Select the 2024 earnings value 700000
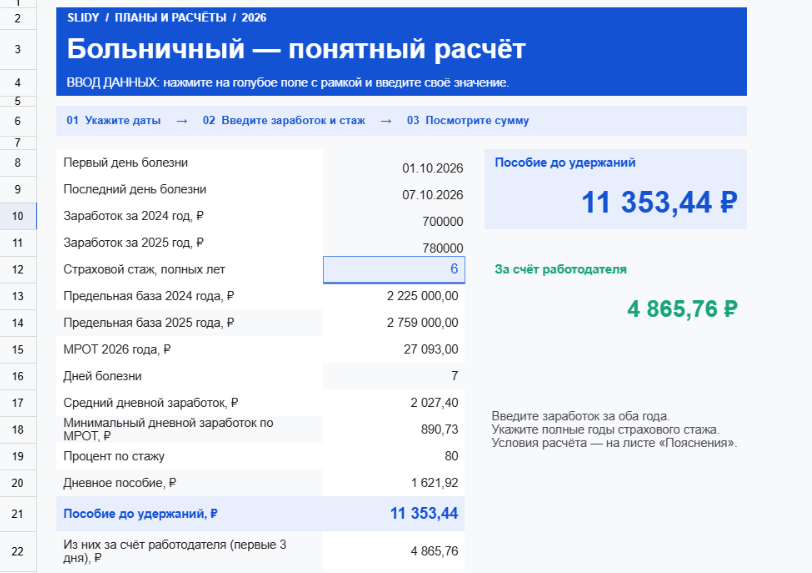Screen dimensions: 812x573 [442, 222]
